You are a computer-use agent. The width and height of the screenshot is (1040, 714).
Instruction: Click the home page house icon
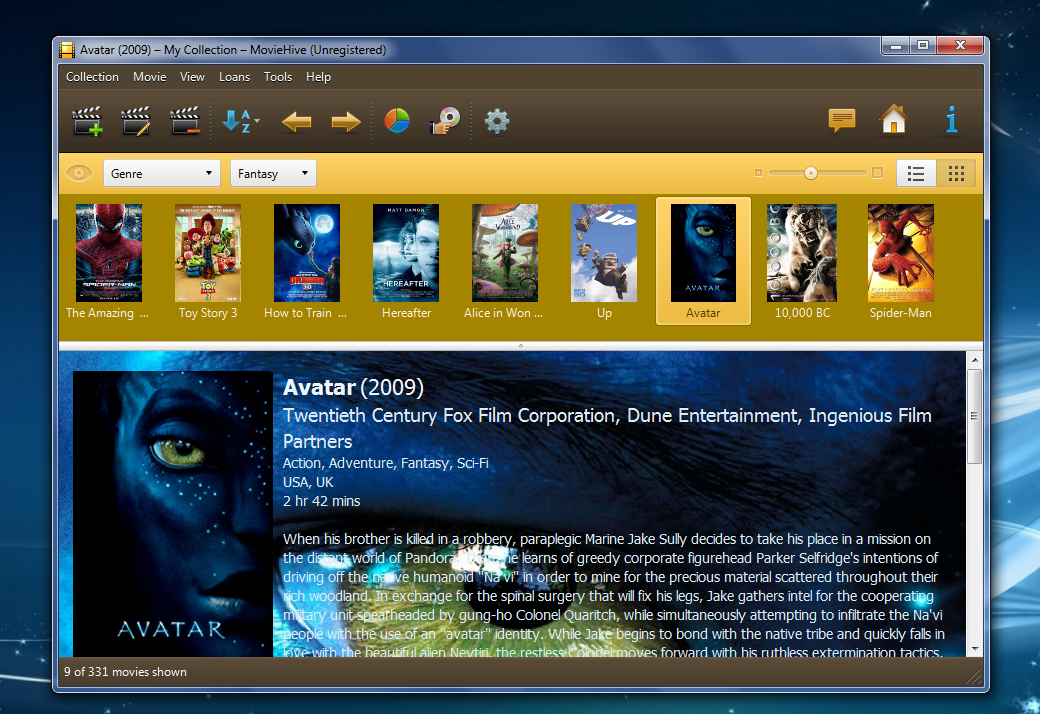tap(894, 119)
